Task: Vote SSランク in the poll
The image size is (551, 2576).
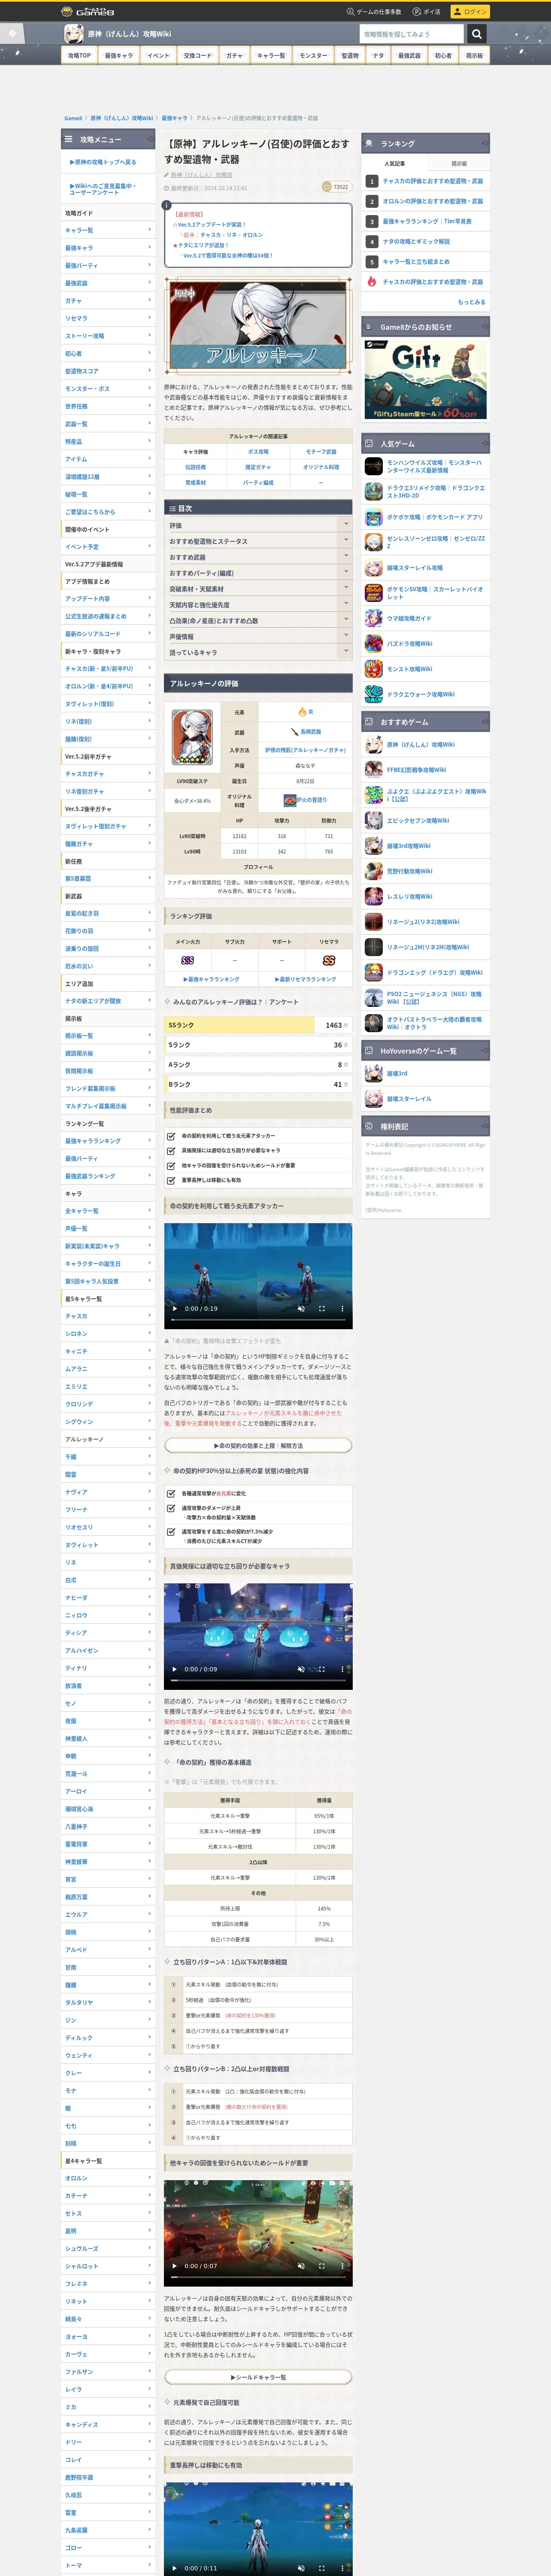Action: tap(257, 1025)
